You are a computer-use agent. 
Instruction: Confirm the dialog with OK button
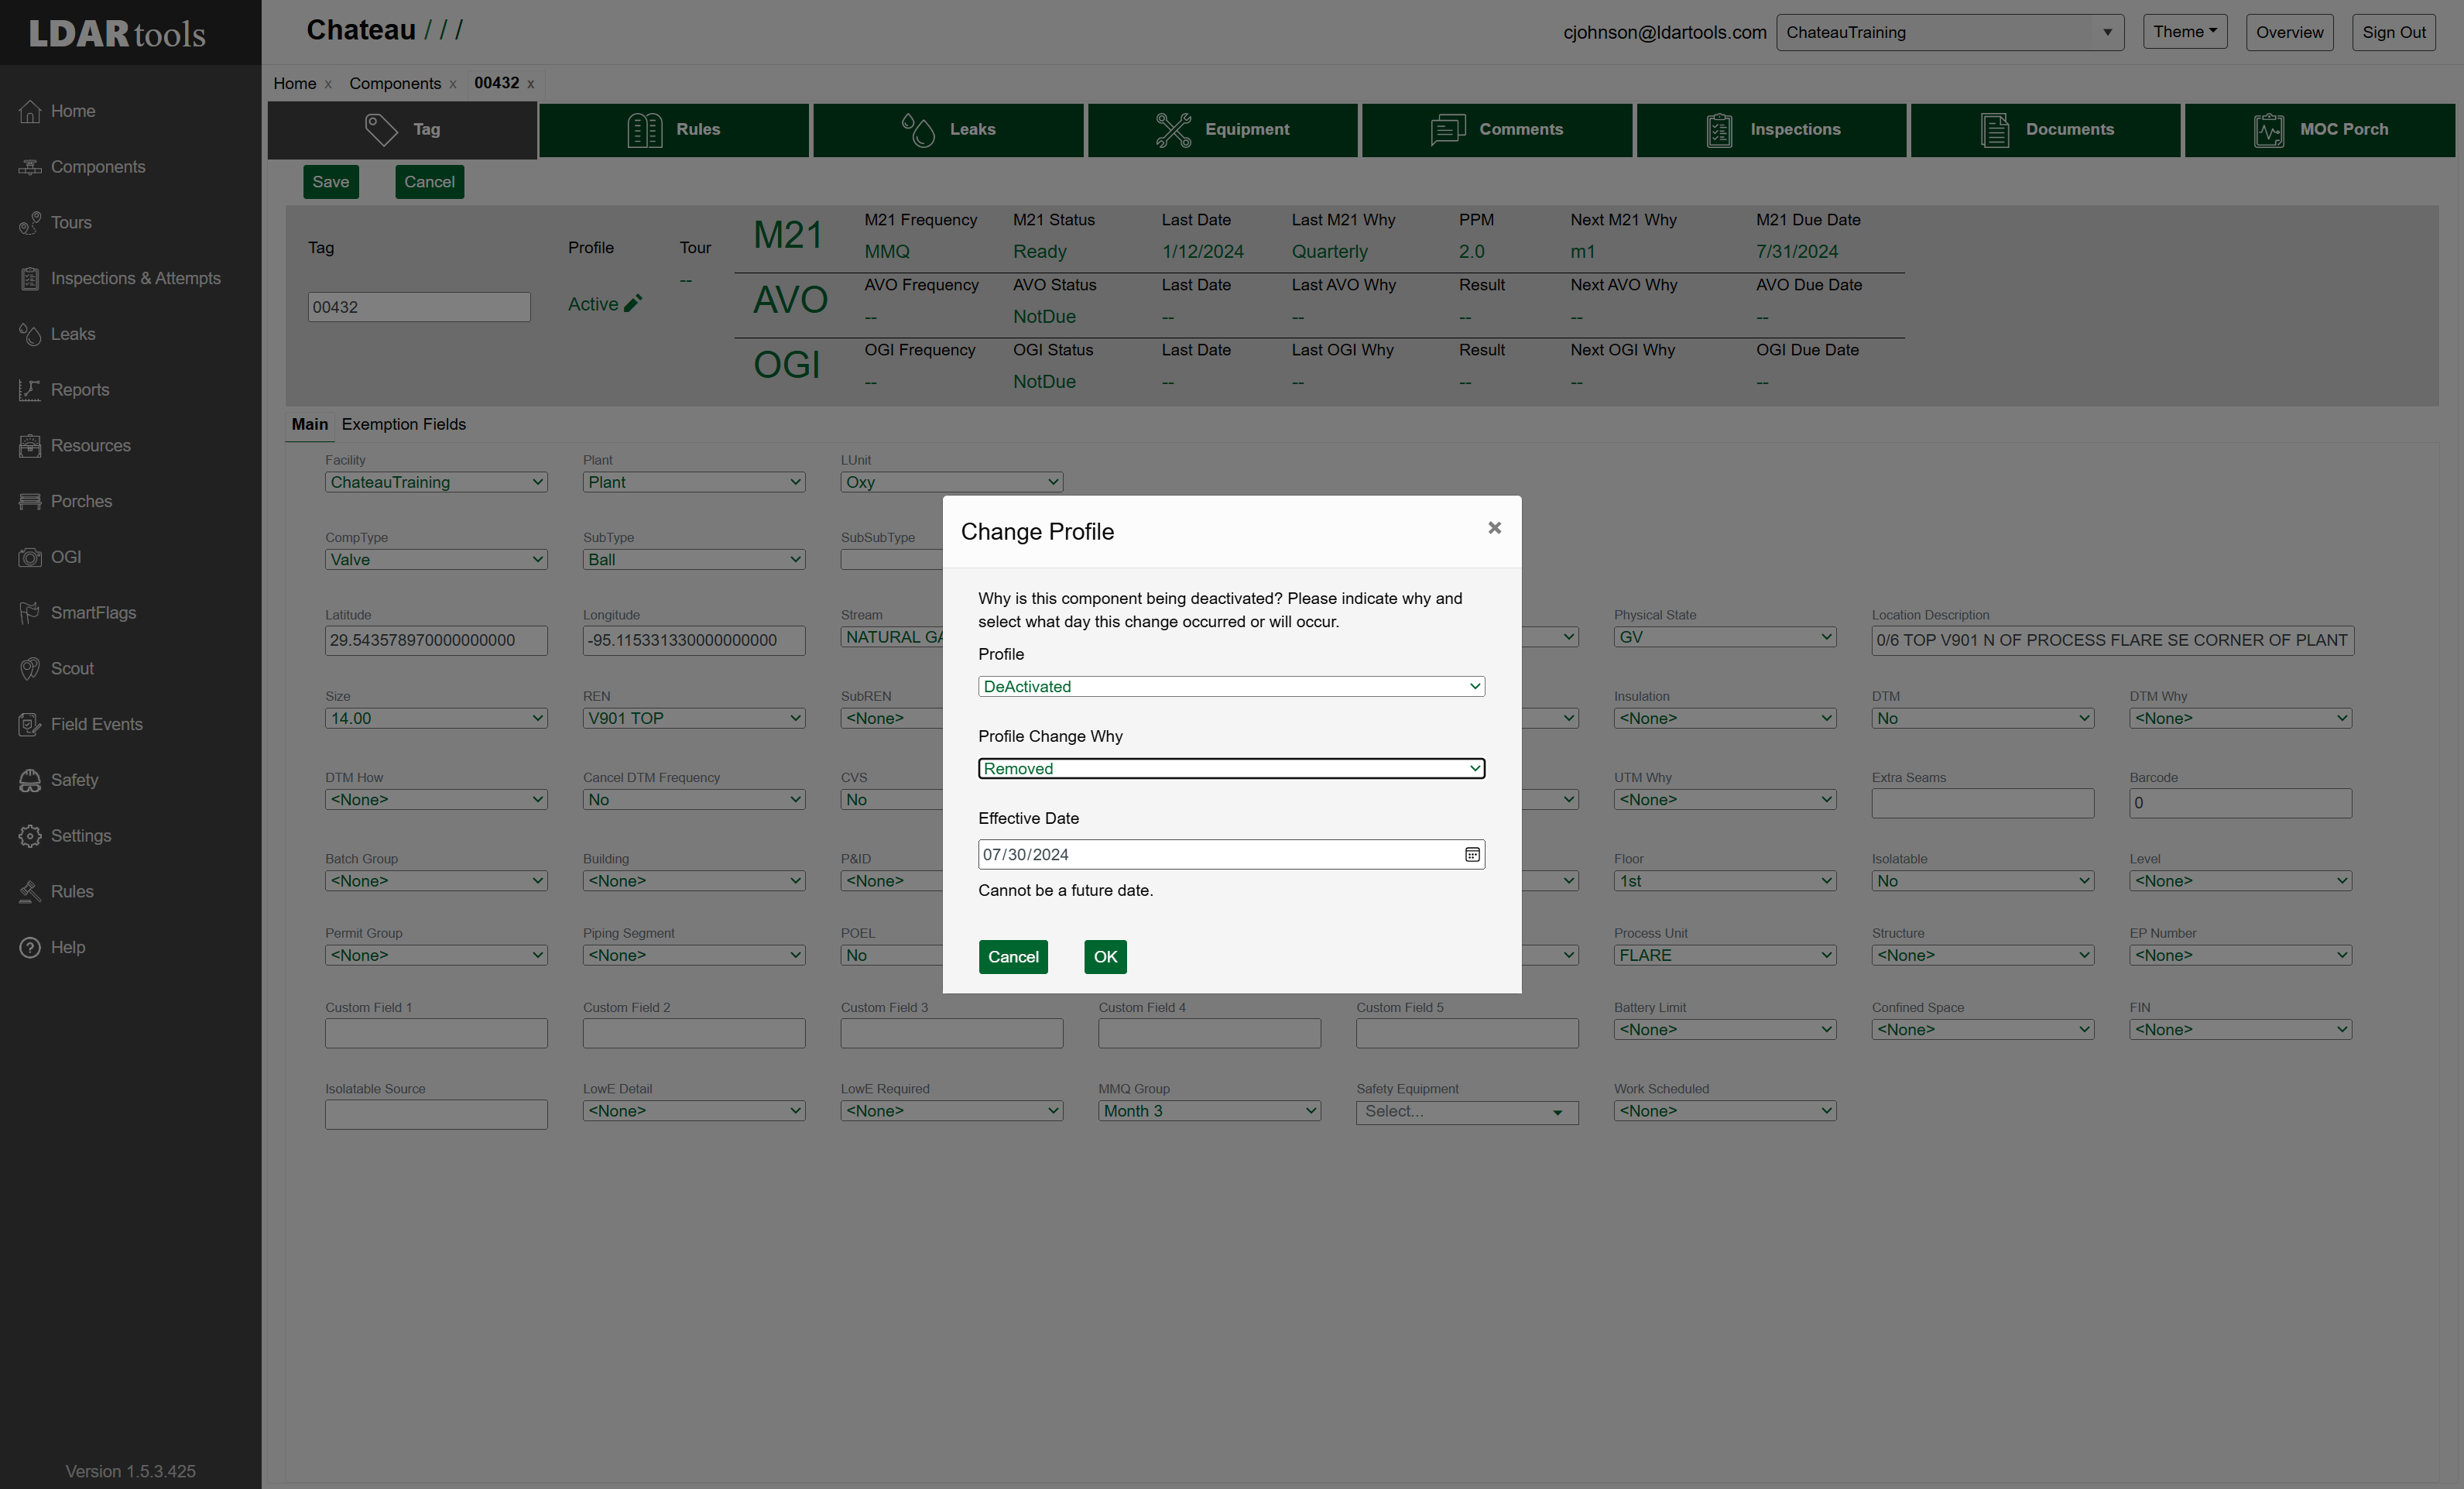click(x=1105, y=957)
